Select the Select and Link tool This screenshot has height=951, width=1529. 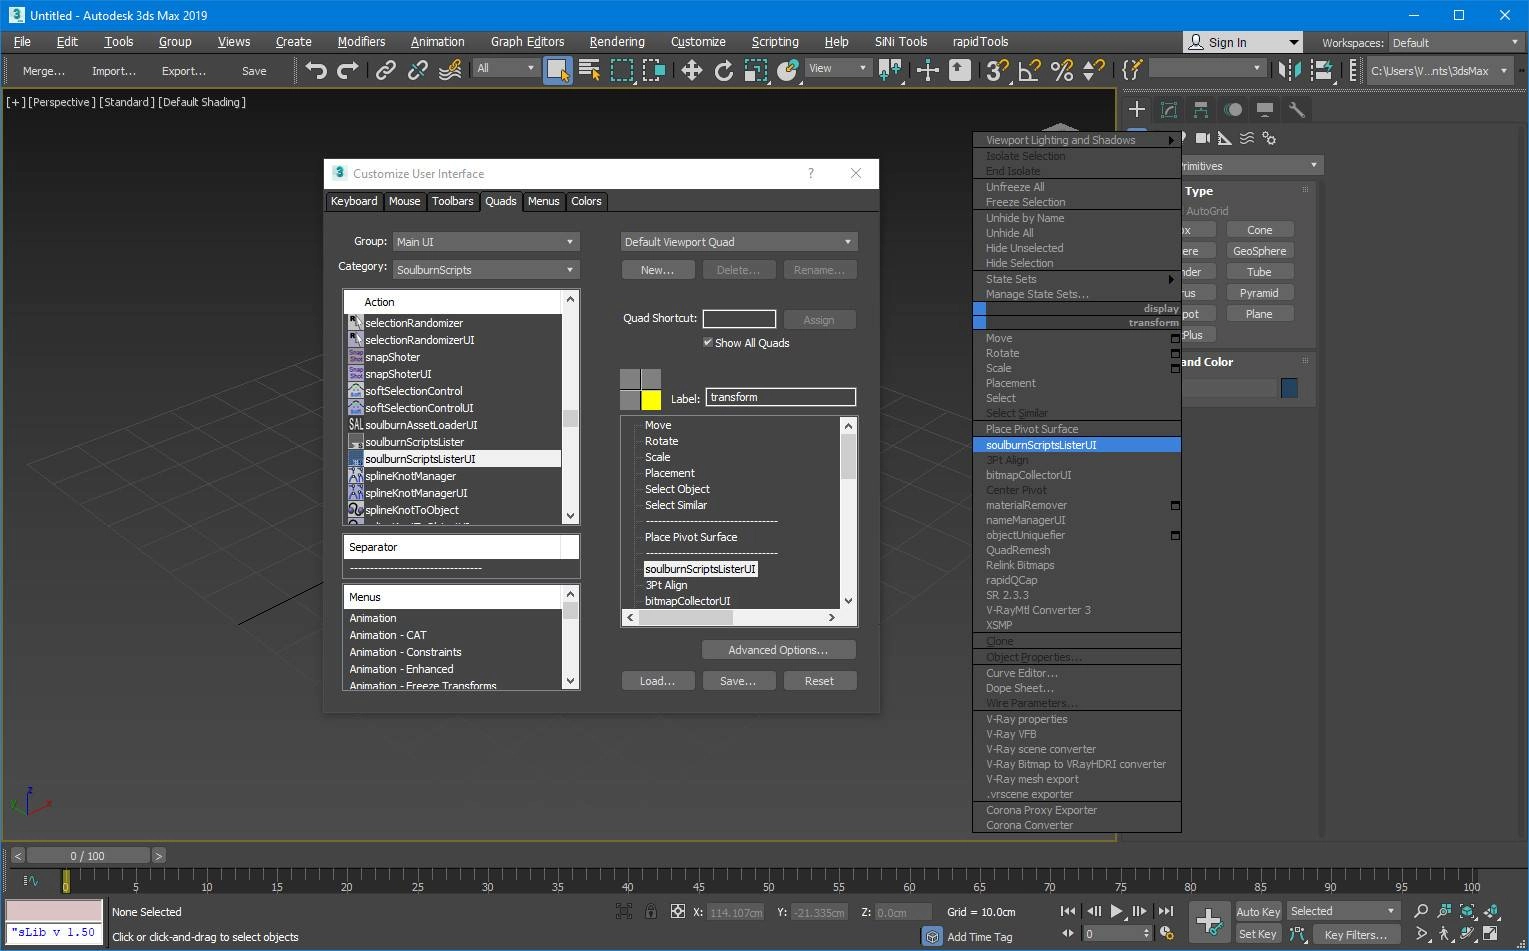(385, 70)
